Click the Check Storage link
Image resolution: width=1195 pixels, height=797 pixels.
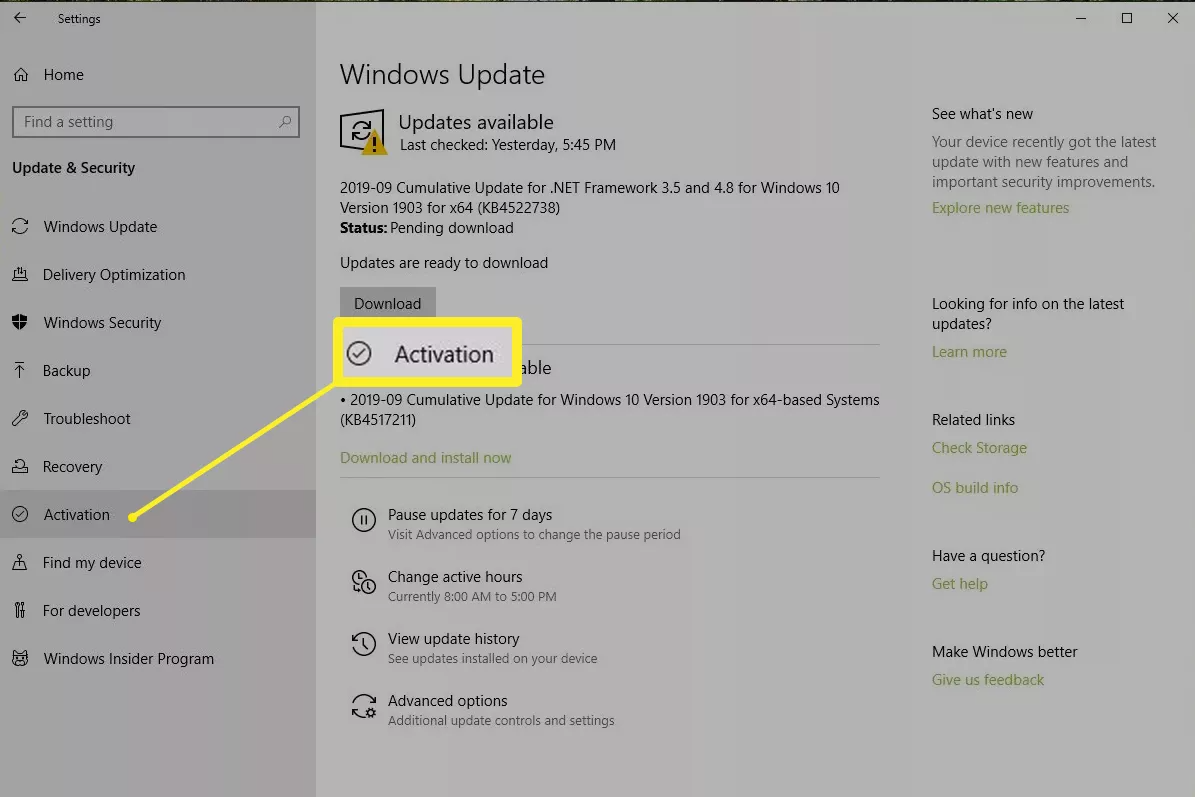pos(979,447)
